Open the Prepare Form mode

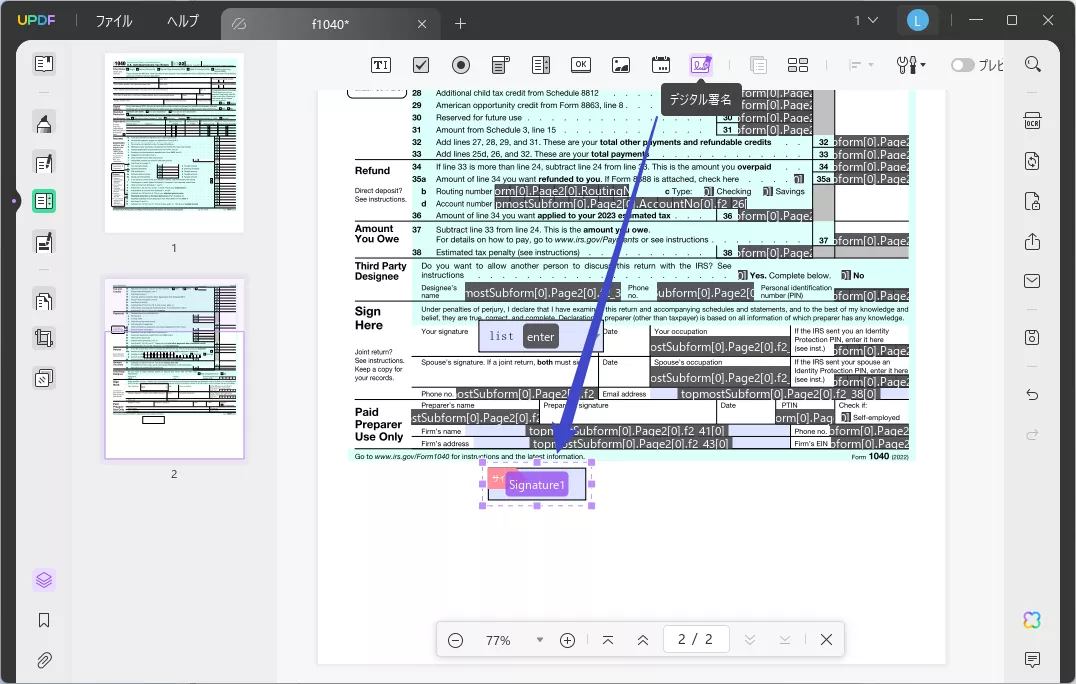pos(44,201)
